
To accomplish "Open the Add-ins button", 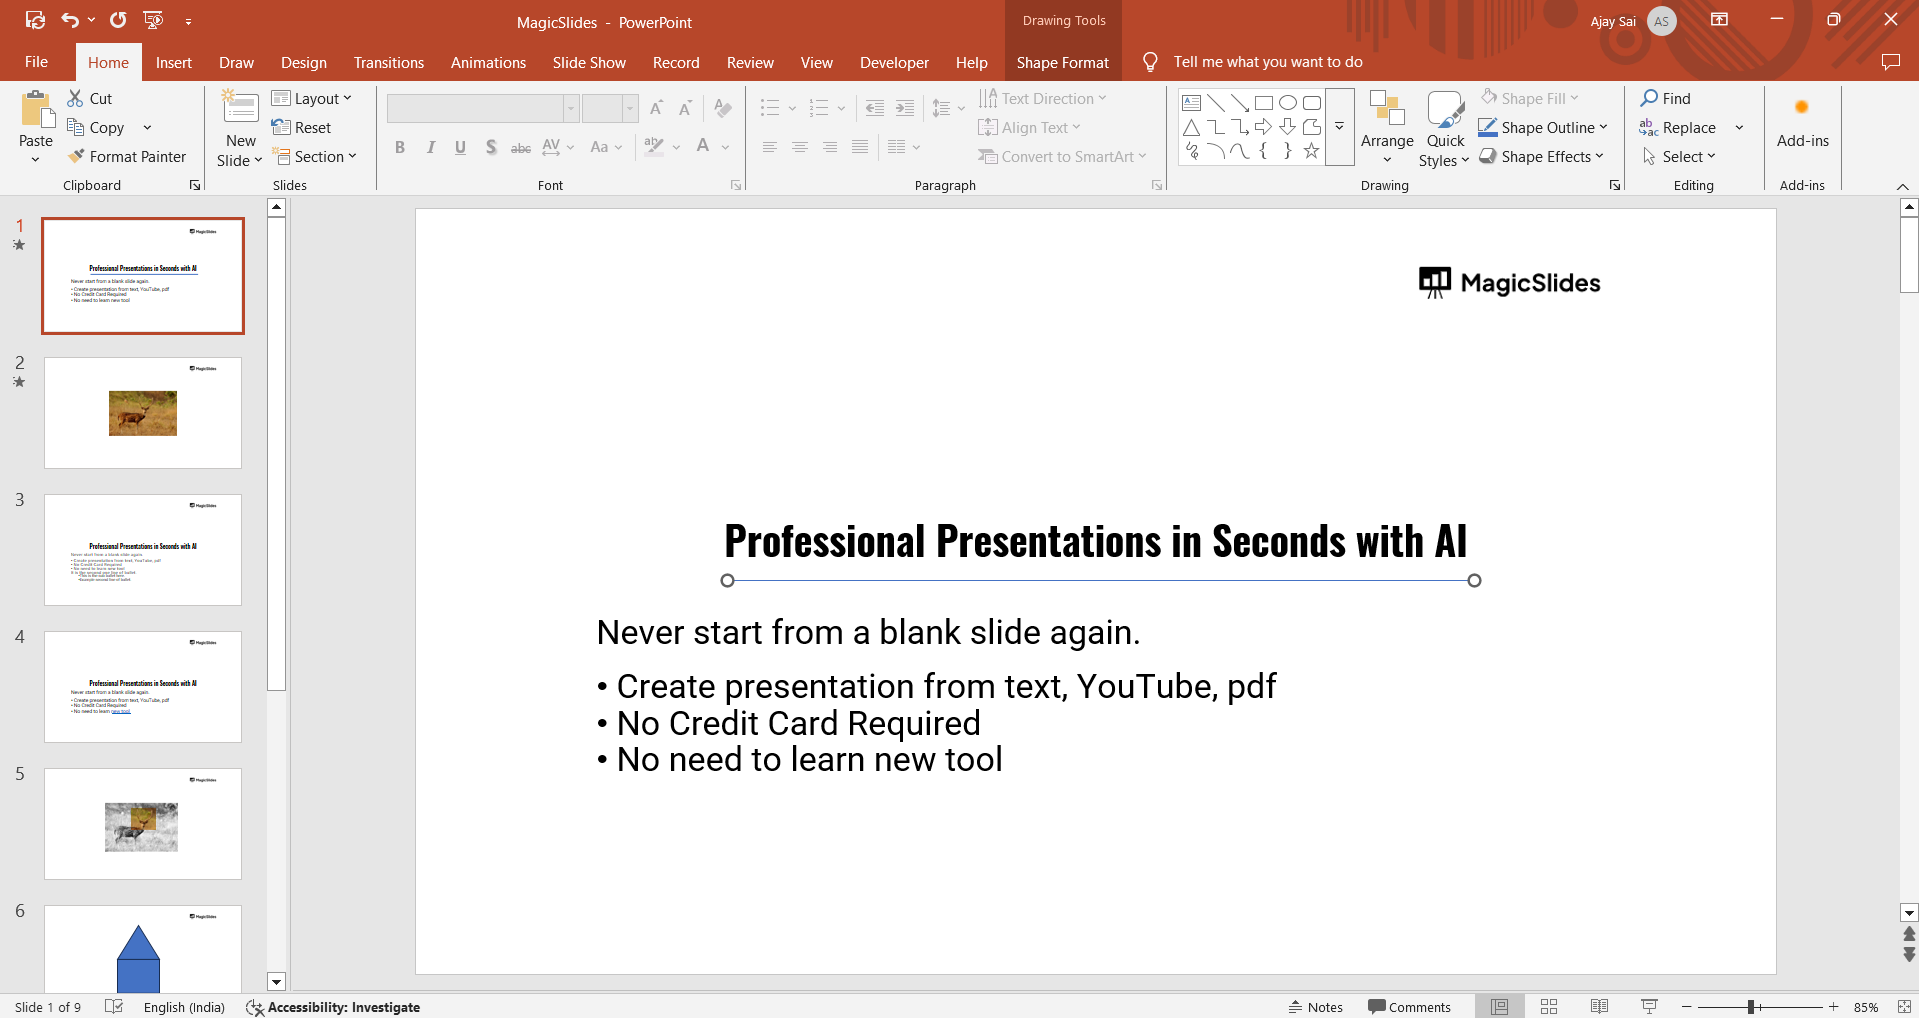I will coord(1802,125).
